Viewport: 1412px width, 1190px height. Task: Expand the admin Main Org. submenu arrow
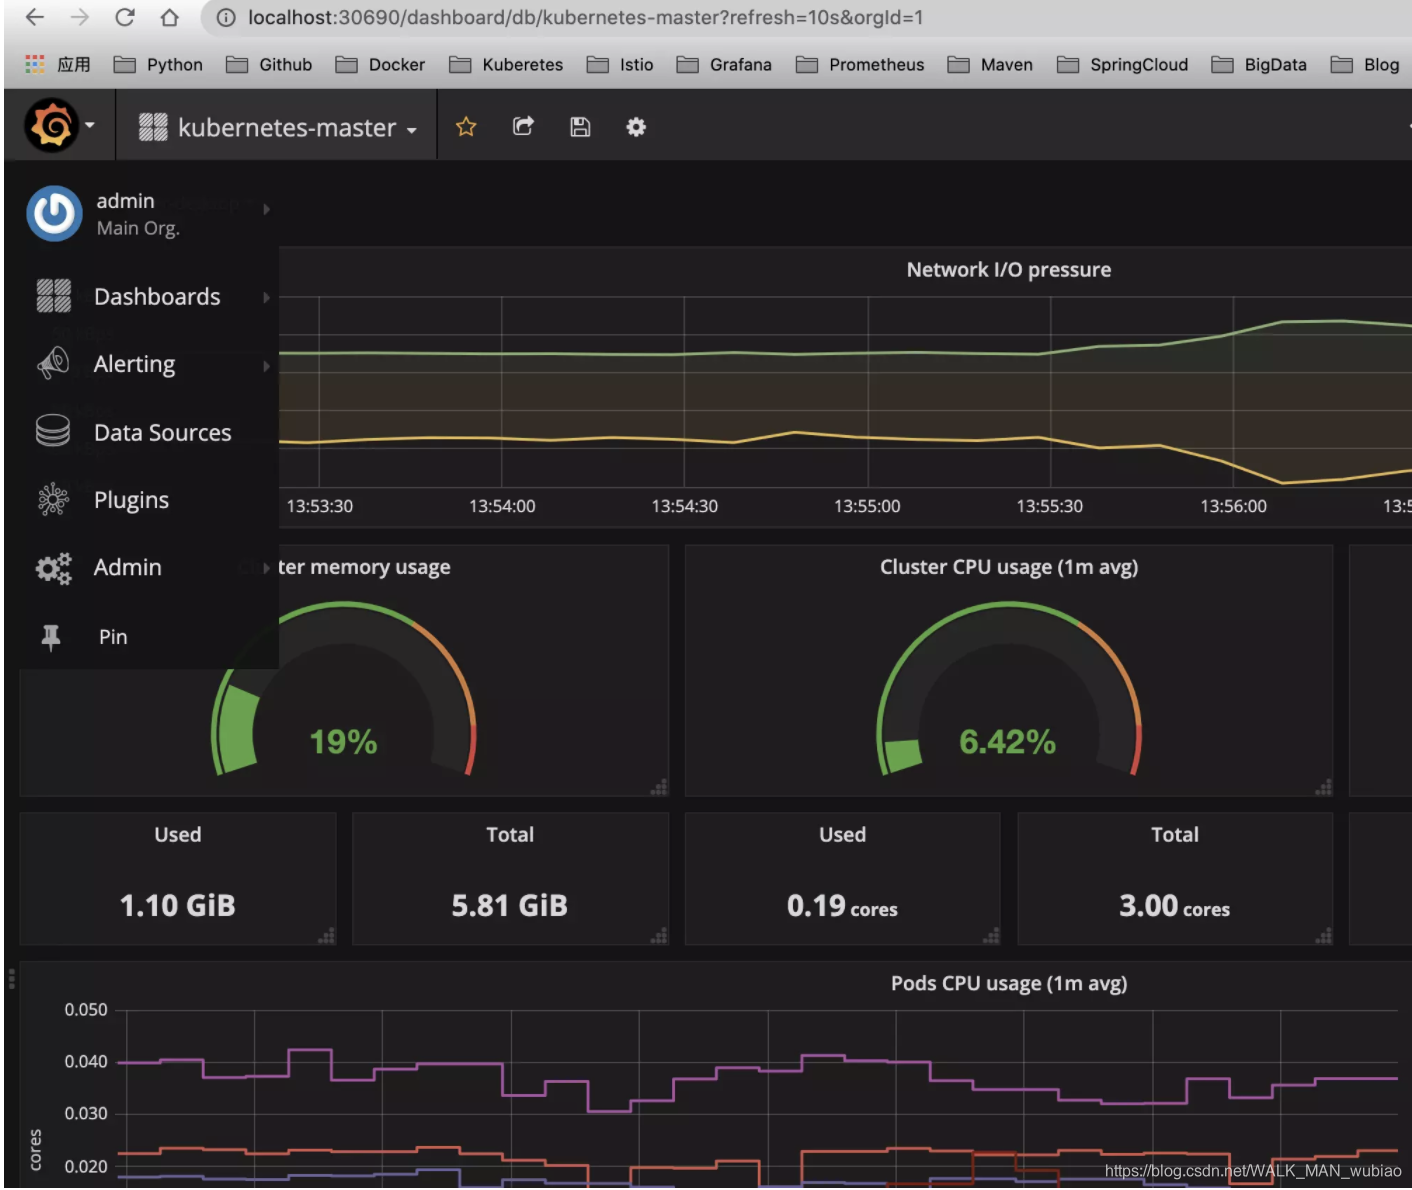[267, 209]
